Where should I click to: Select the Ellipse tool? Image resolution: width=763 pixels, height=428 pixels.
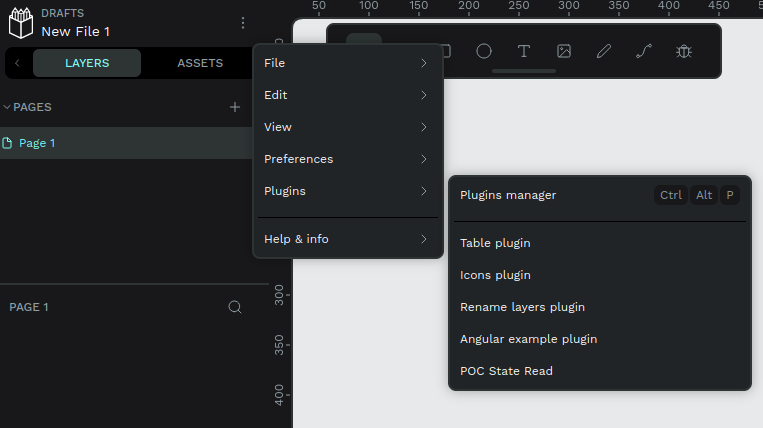pyautogui.click(x=484, y=51)
